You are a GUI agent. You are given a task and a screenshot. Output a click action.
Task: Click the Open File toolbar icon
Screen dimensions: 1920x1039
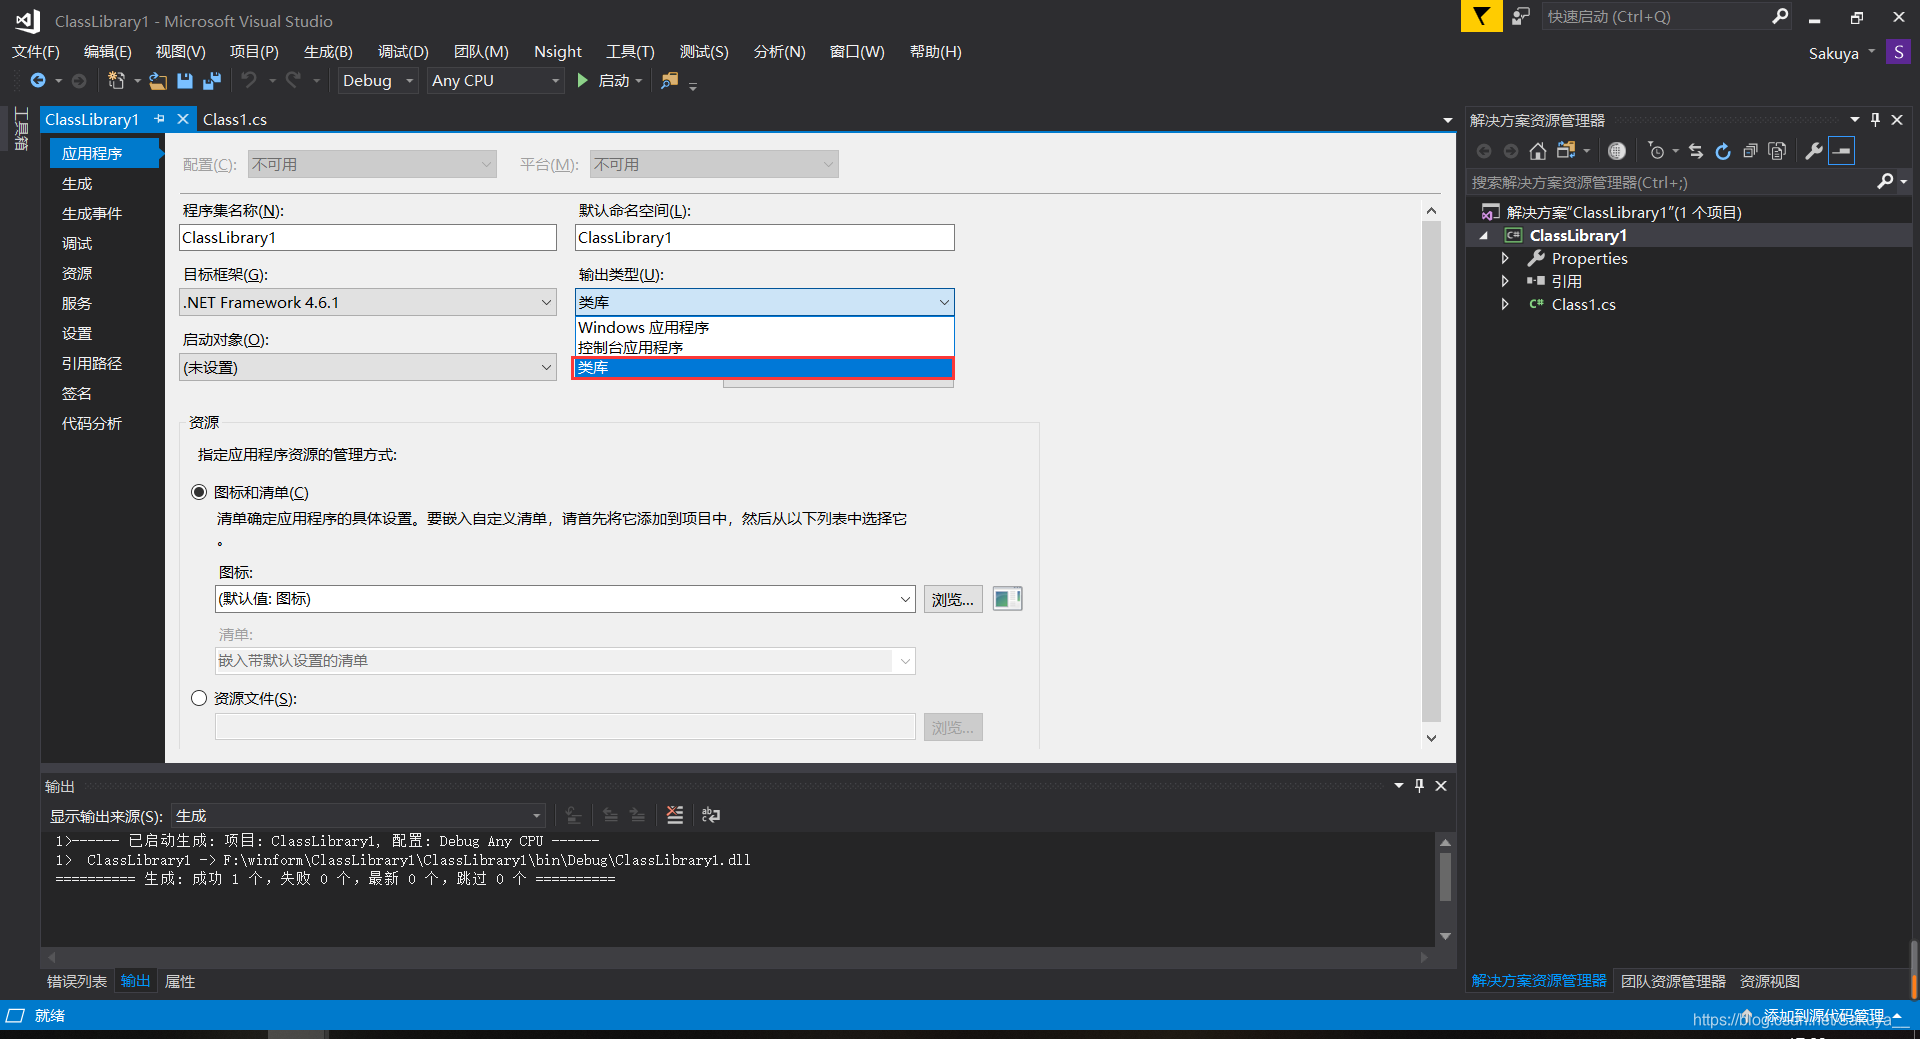(158, 81)
